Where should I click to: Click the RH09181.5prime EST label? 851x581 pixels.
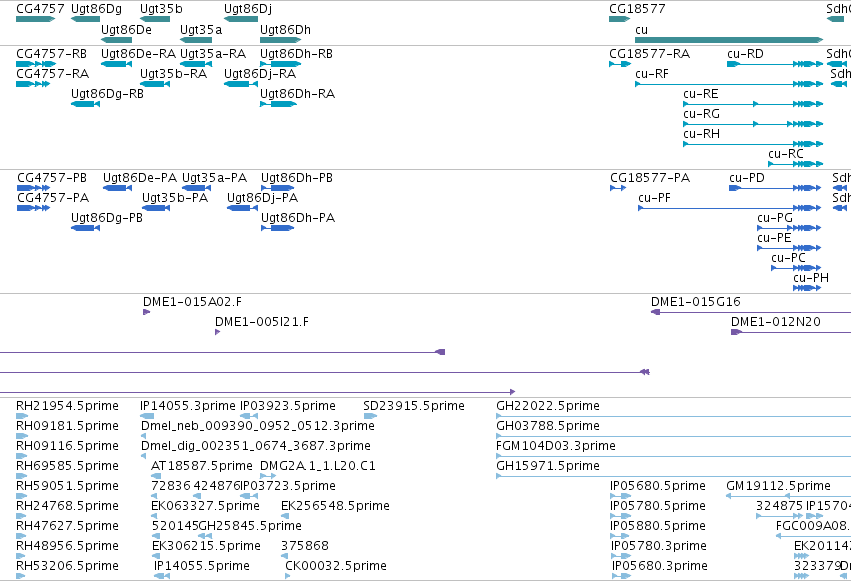(x=67, y=426)
